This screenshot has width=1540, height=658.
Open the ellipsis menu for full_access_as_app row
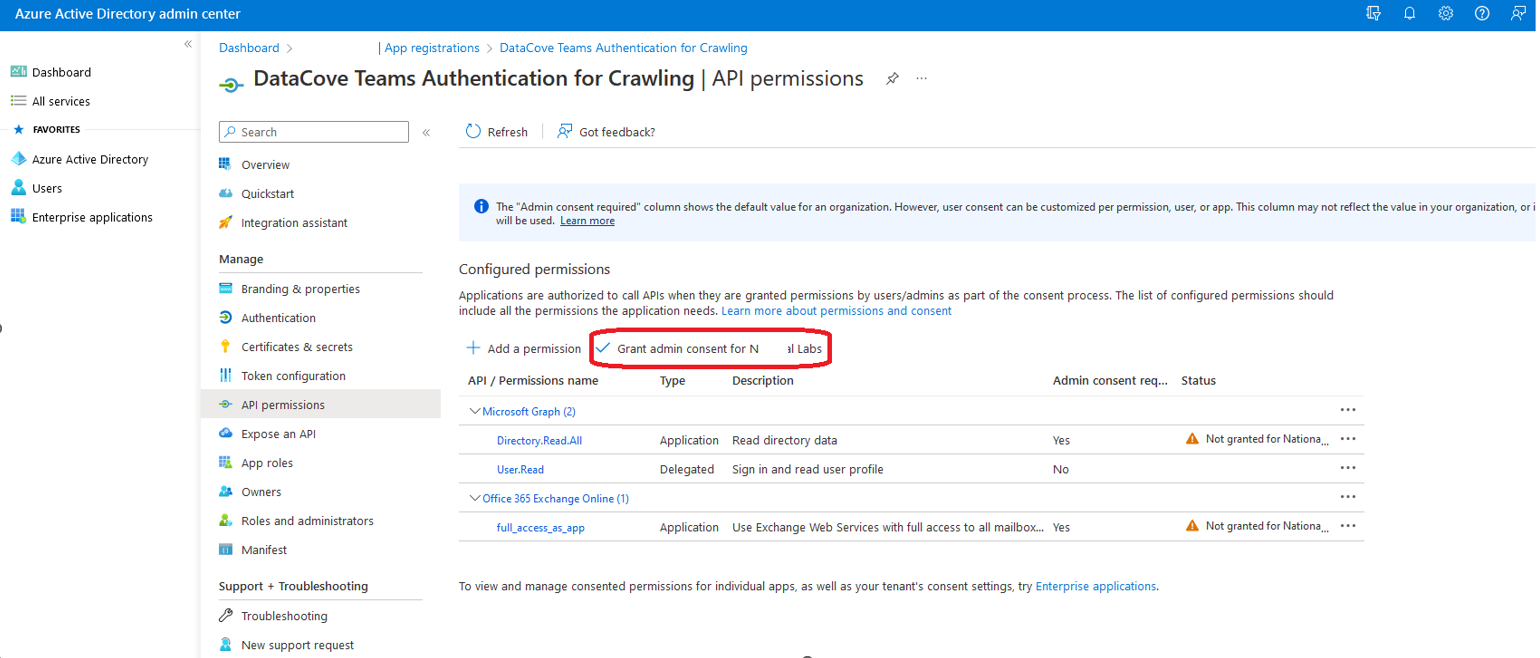[x=1347, y=526]
